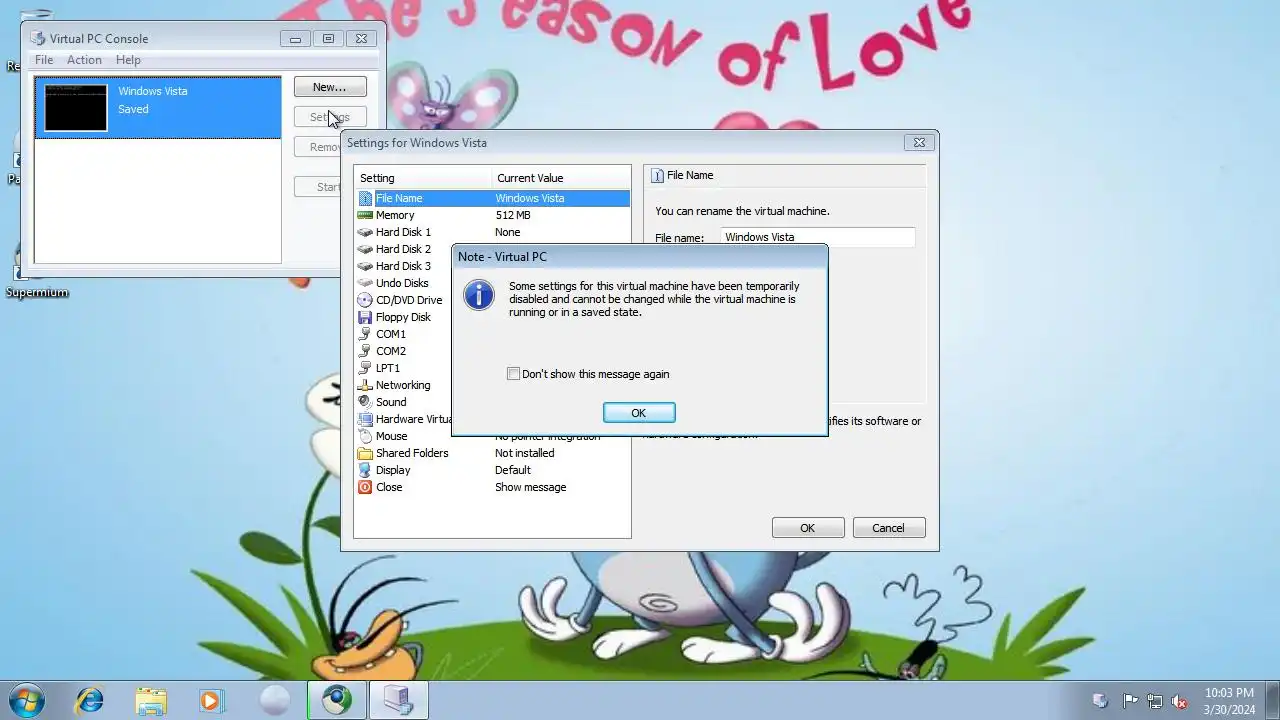Click the COM1 port icon
Viewport: 1280px width, 720px height.
365,334
